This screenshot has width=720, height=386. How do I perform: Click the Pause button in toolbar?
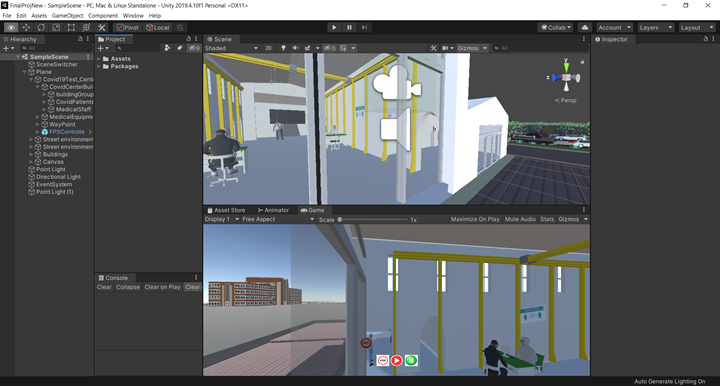click(x=349, y=28)
